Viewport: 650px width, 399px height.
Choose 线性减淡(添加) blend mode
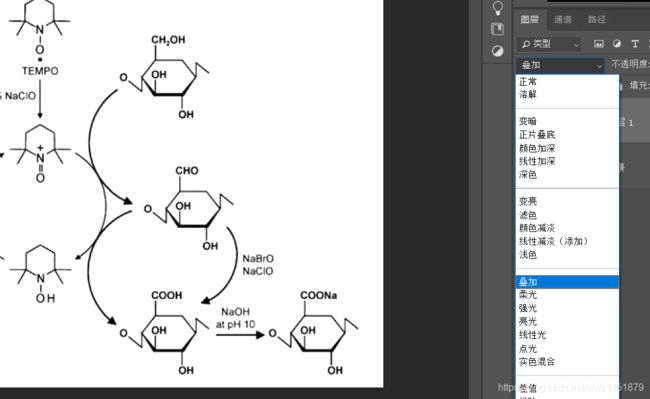pyautogui.click(x=567, y=241)
